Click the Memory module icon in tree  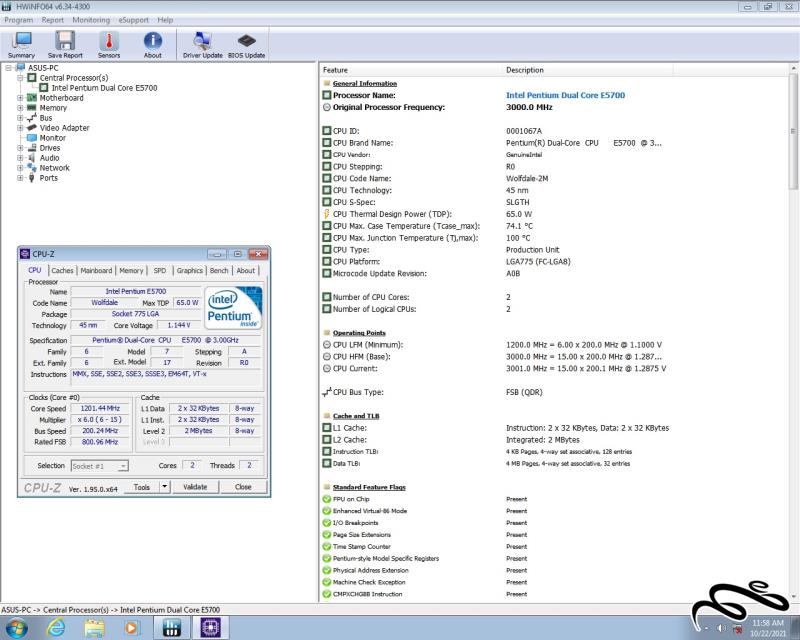click(32, 108)
